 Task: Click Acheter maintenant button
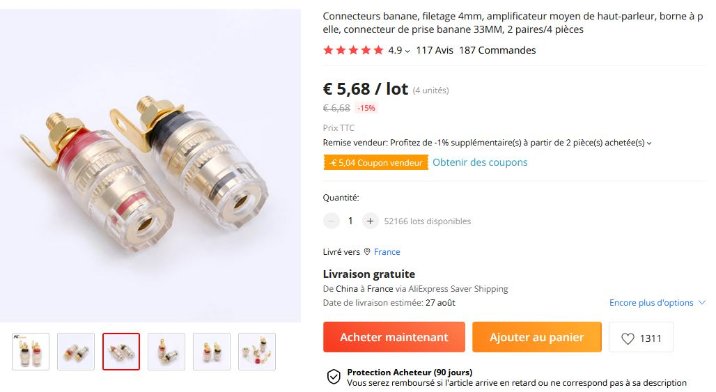point(394,337)
